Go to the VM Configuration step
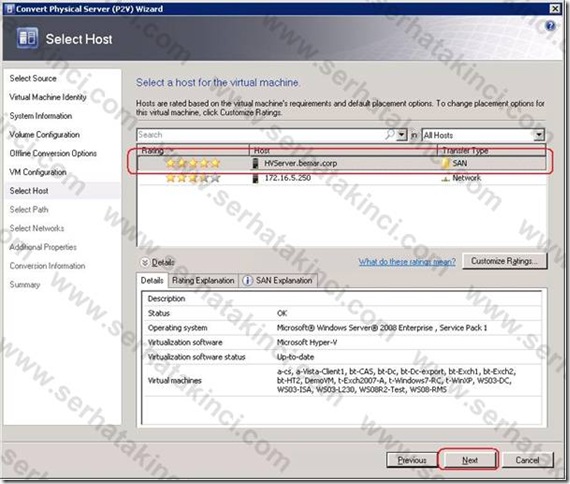The height and width of the screenshot is (484, 570). [x=38, y=172]
